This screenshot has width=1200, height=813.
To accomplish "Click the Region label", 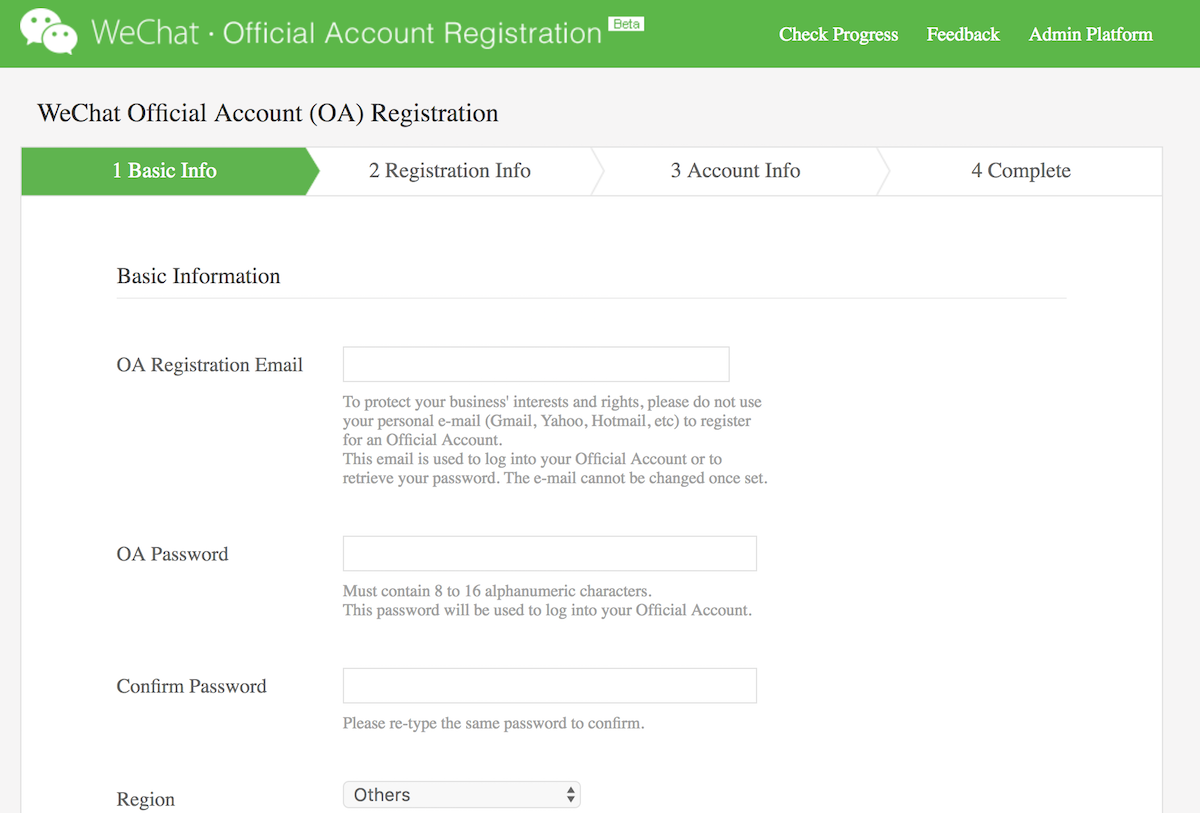I will tap(146, 800).
